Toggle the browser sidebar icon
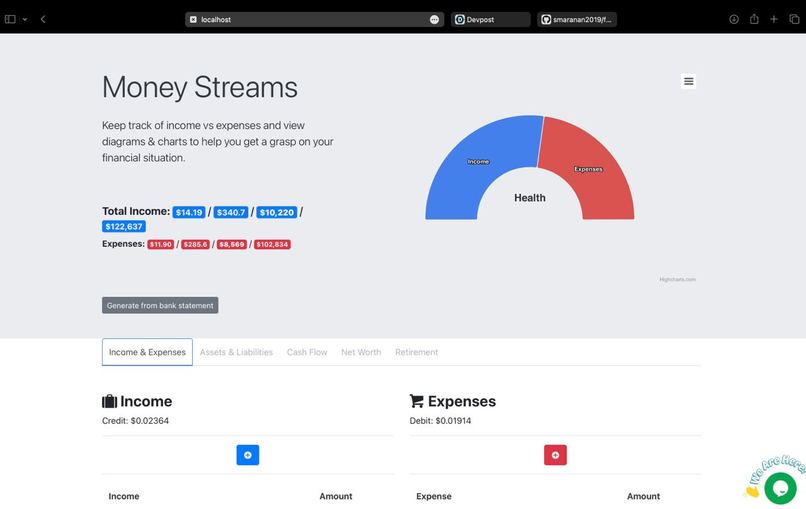This screenshot has height=509, width=806. (x=10, y=20)
